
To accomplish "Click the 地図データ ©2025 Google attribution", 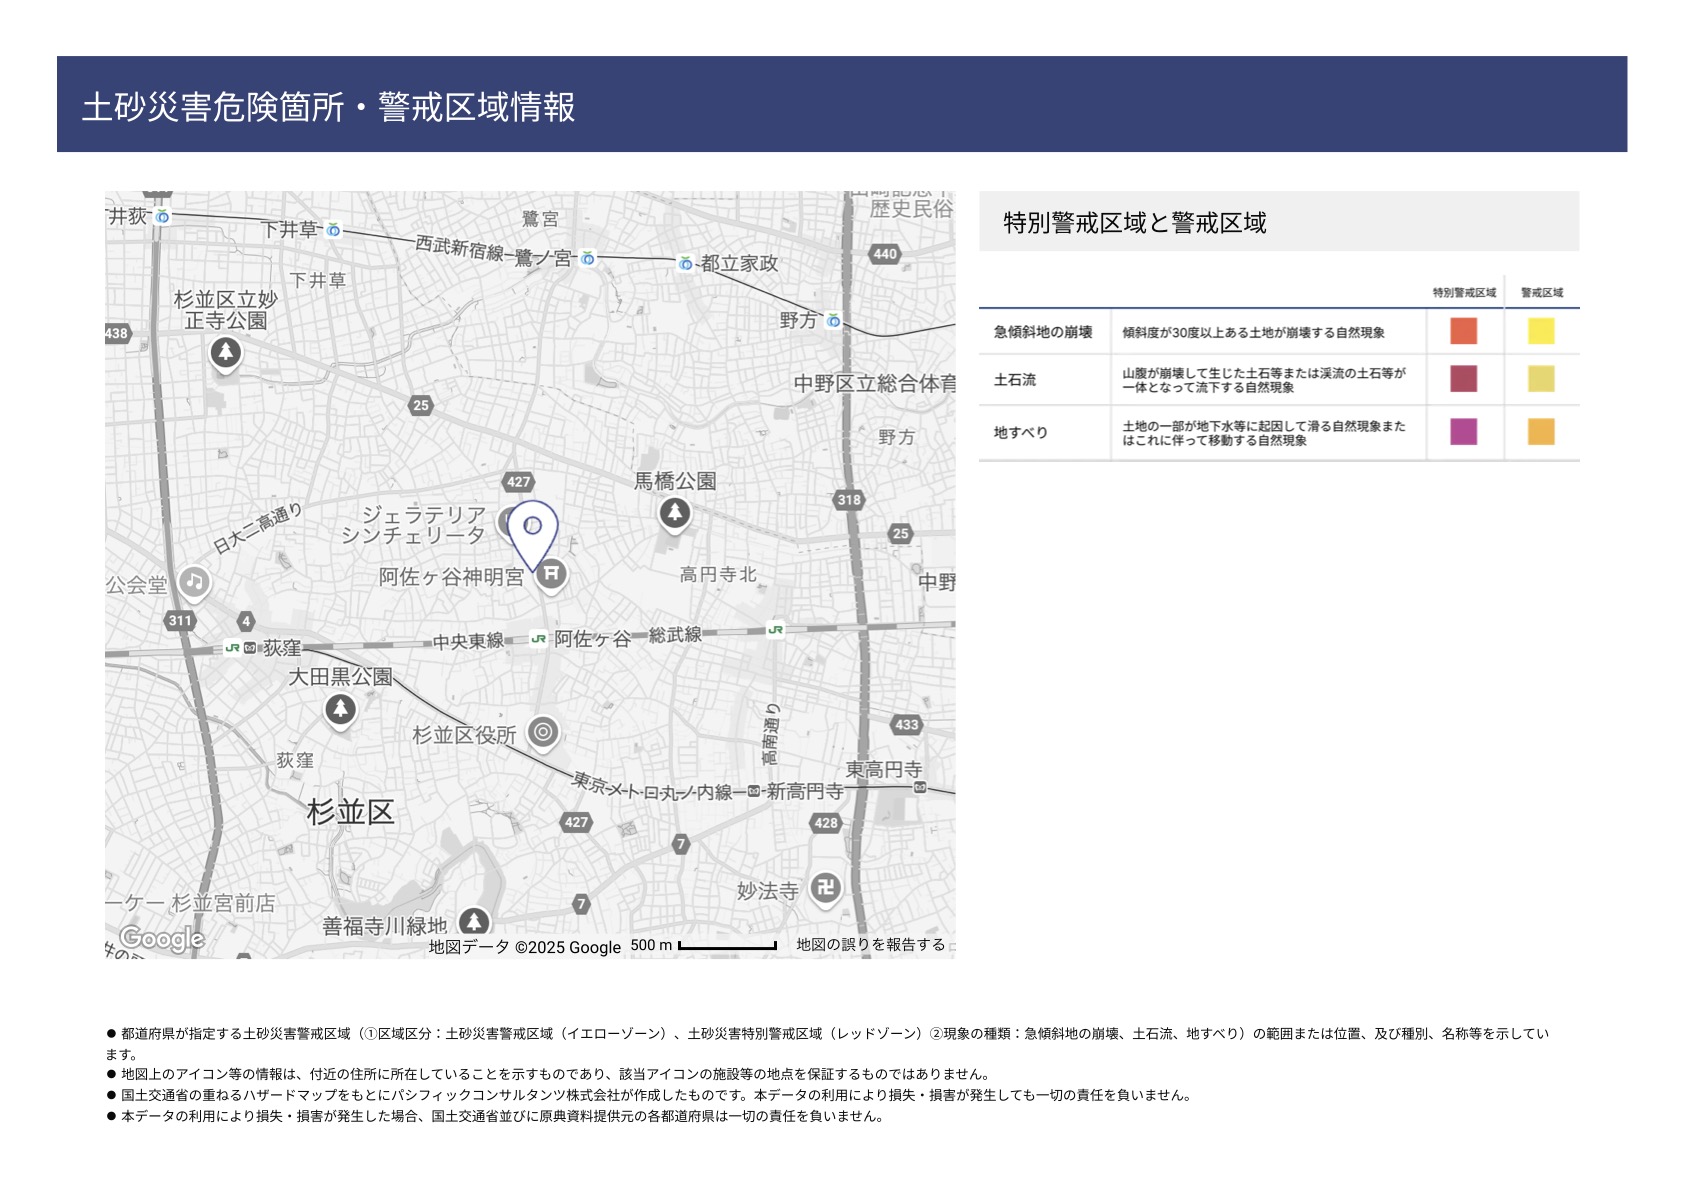I will pos(524,947).
